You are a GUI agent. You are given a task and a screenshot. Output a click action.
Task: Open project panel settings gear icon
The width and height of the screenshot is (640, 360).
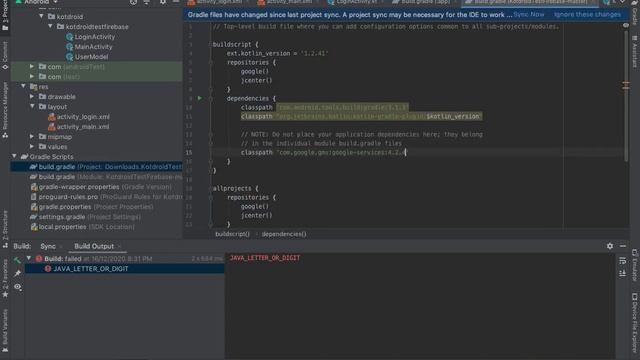(x=162, y=2)
